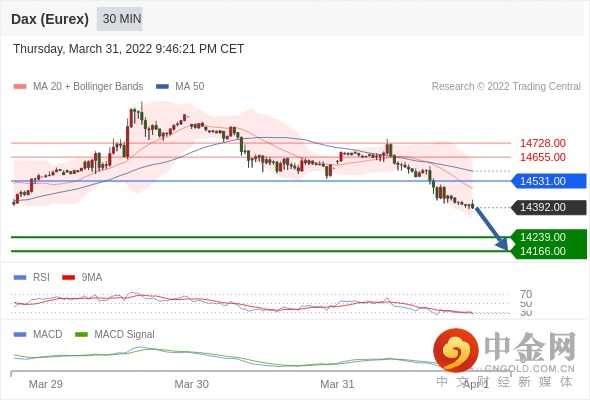Click the MA 20 + Bollinger Bands legend swatch
Screen dimensions: 590x400
[20, 87]
